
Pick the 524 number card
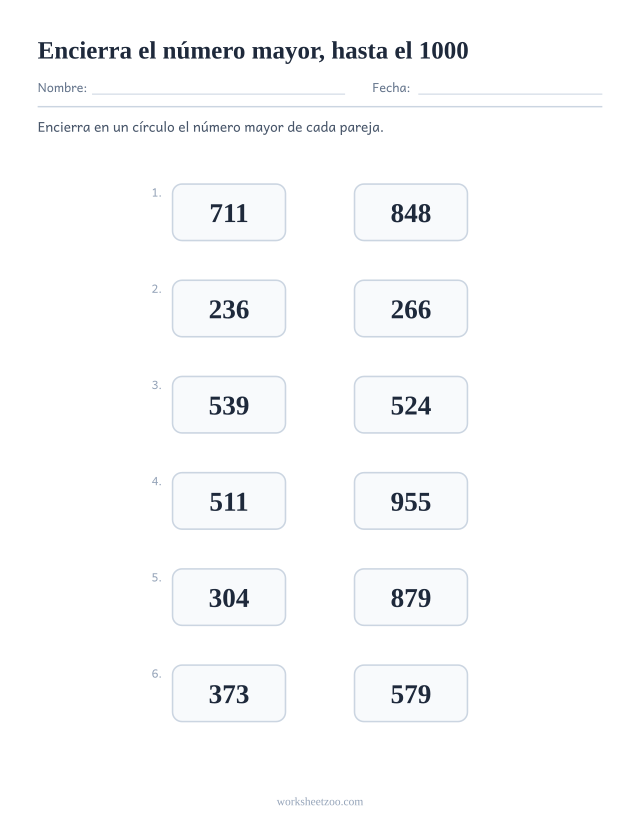pyautogui.click(x=411, y=405)
